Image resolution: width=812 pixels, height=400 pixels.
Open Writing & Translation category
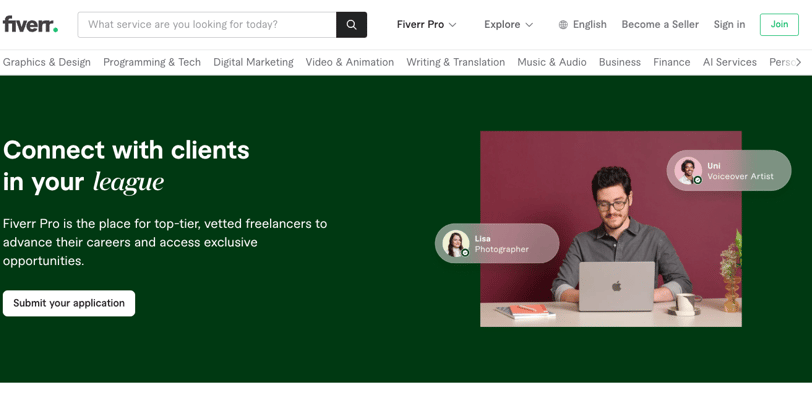click(455, 62)
